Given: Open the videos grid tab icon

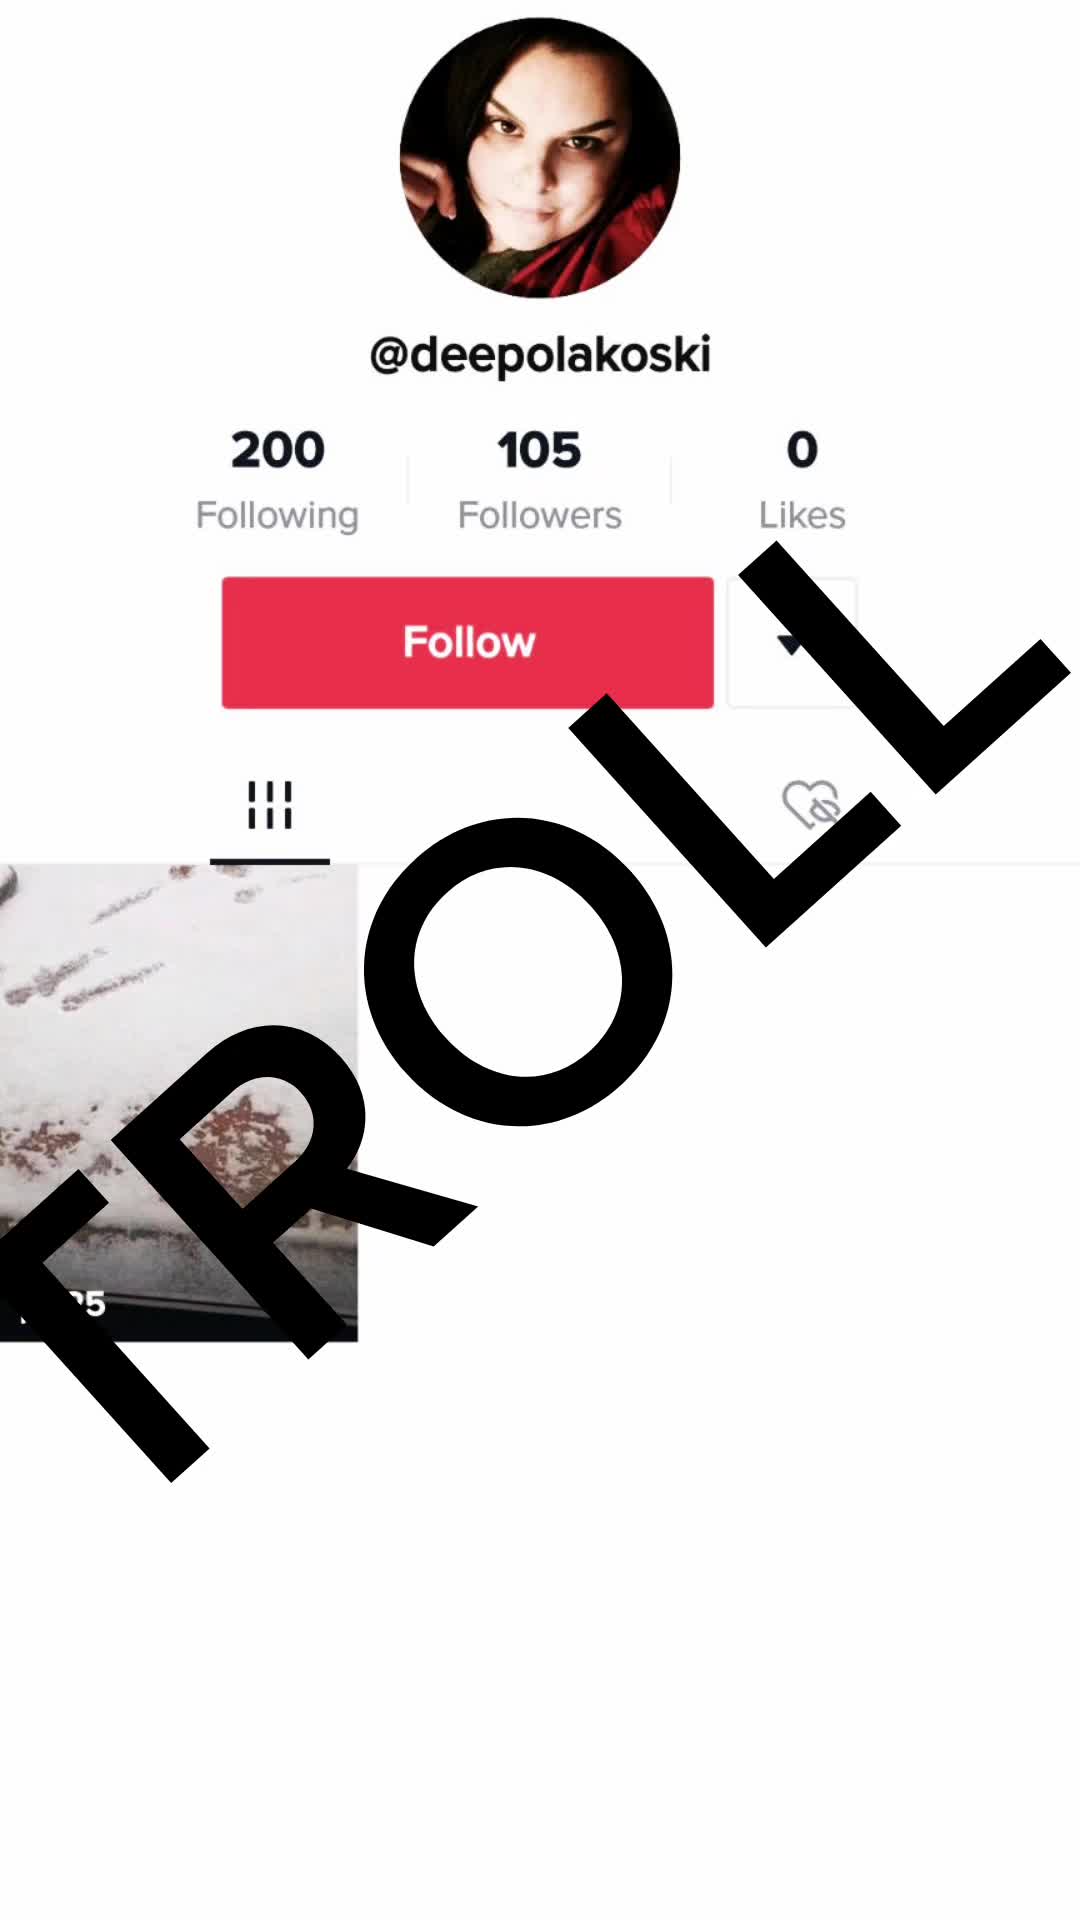Looking at the screenshot, I should (270, 805).
